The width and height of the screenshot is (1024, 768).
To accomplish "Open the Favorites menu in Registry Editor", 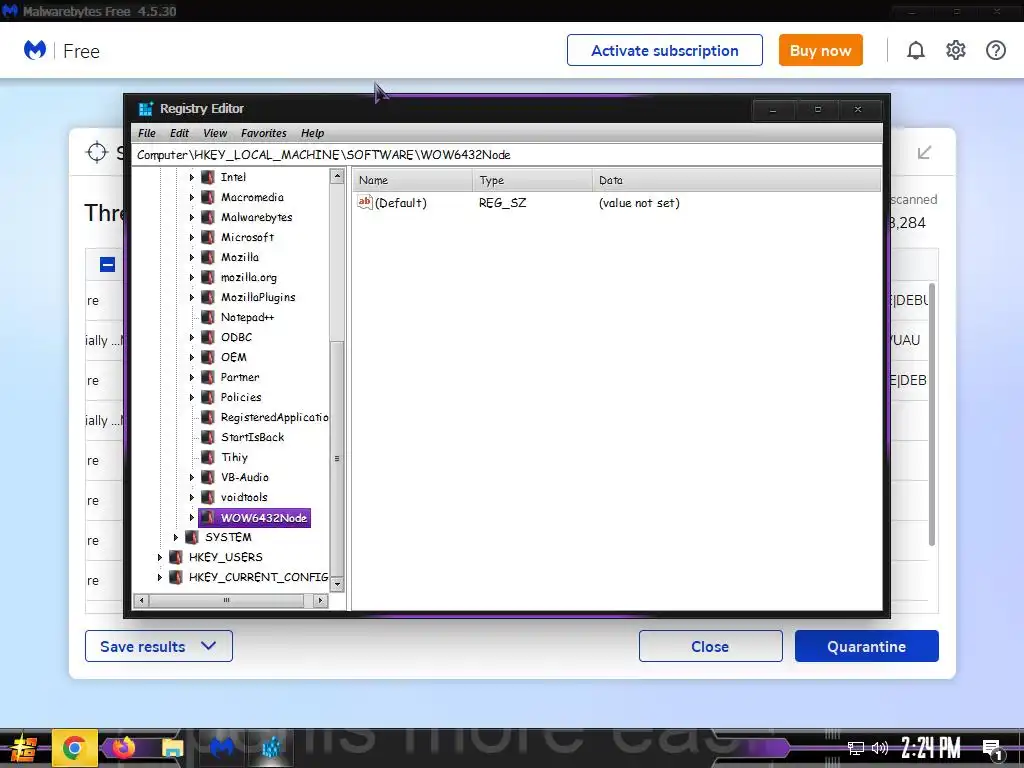I will pyautogui.click(x=263, y=133).
